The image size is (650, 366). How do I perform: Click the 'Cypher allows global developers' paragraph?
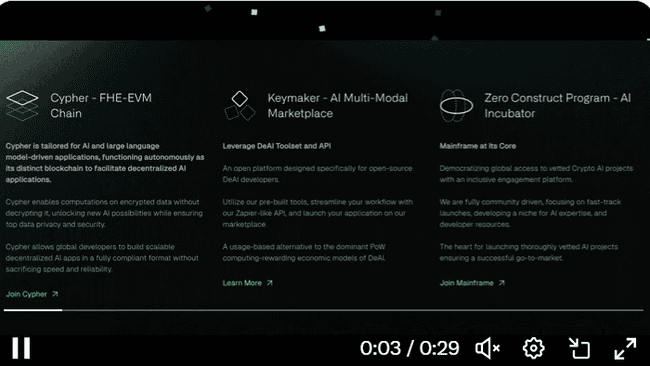[x=102, y=258]
